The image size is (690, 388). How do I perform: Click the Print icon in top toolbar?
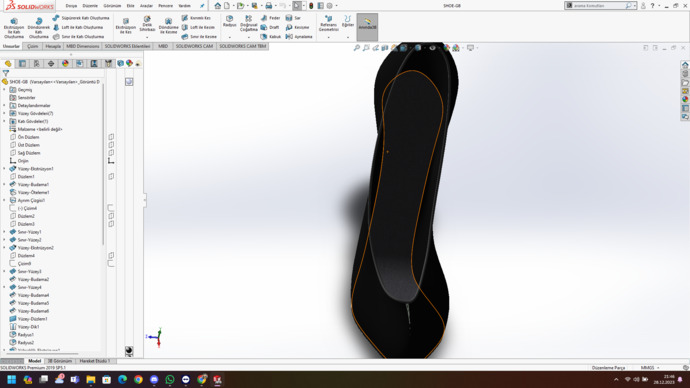pyautogui.click(x=268, y=6)
